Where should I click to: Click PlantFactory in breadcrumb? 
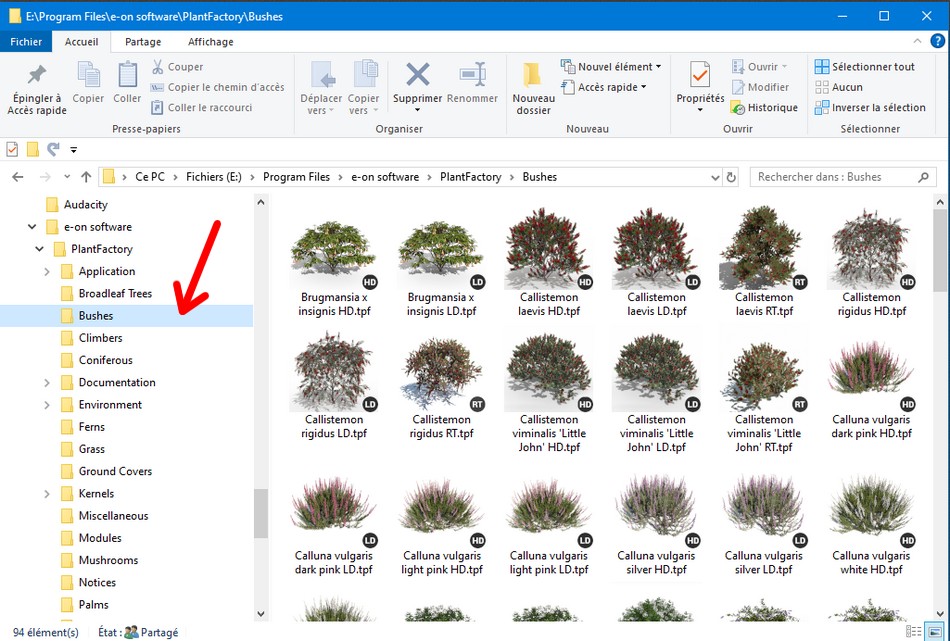tap(470, 177)
